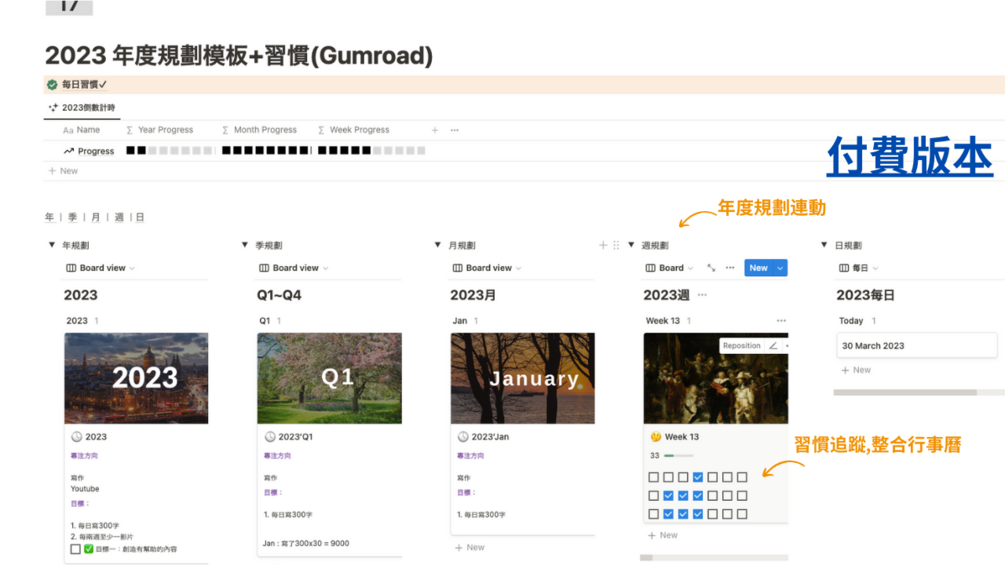Screen dimensions: 1005x565
Task: Click + New under the Progress table row
Action: point(63,171)
